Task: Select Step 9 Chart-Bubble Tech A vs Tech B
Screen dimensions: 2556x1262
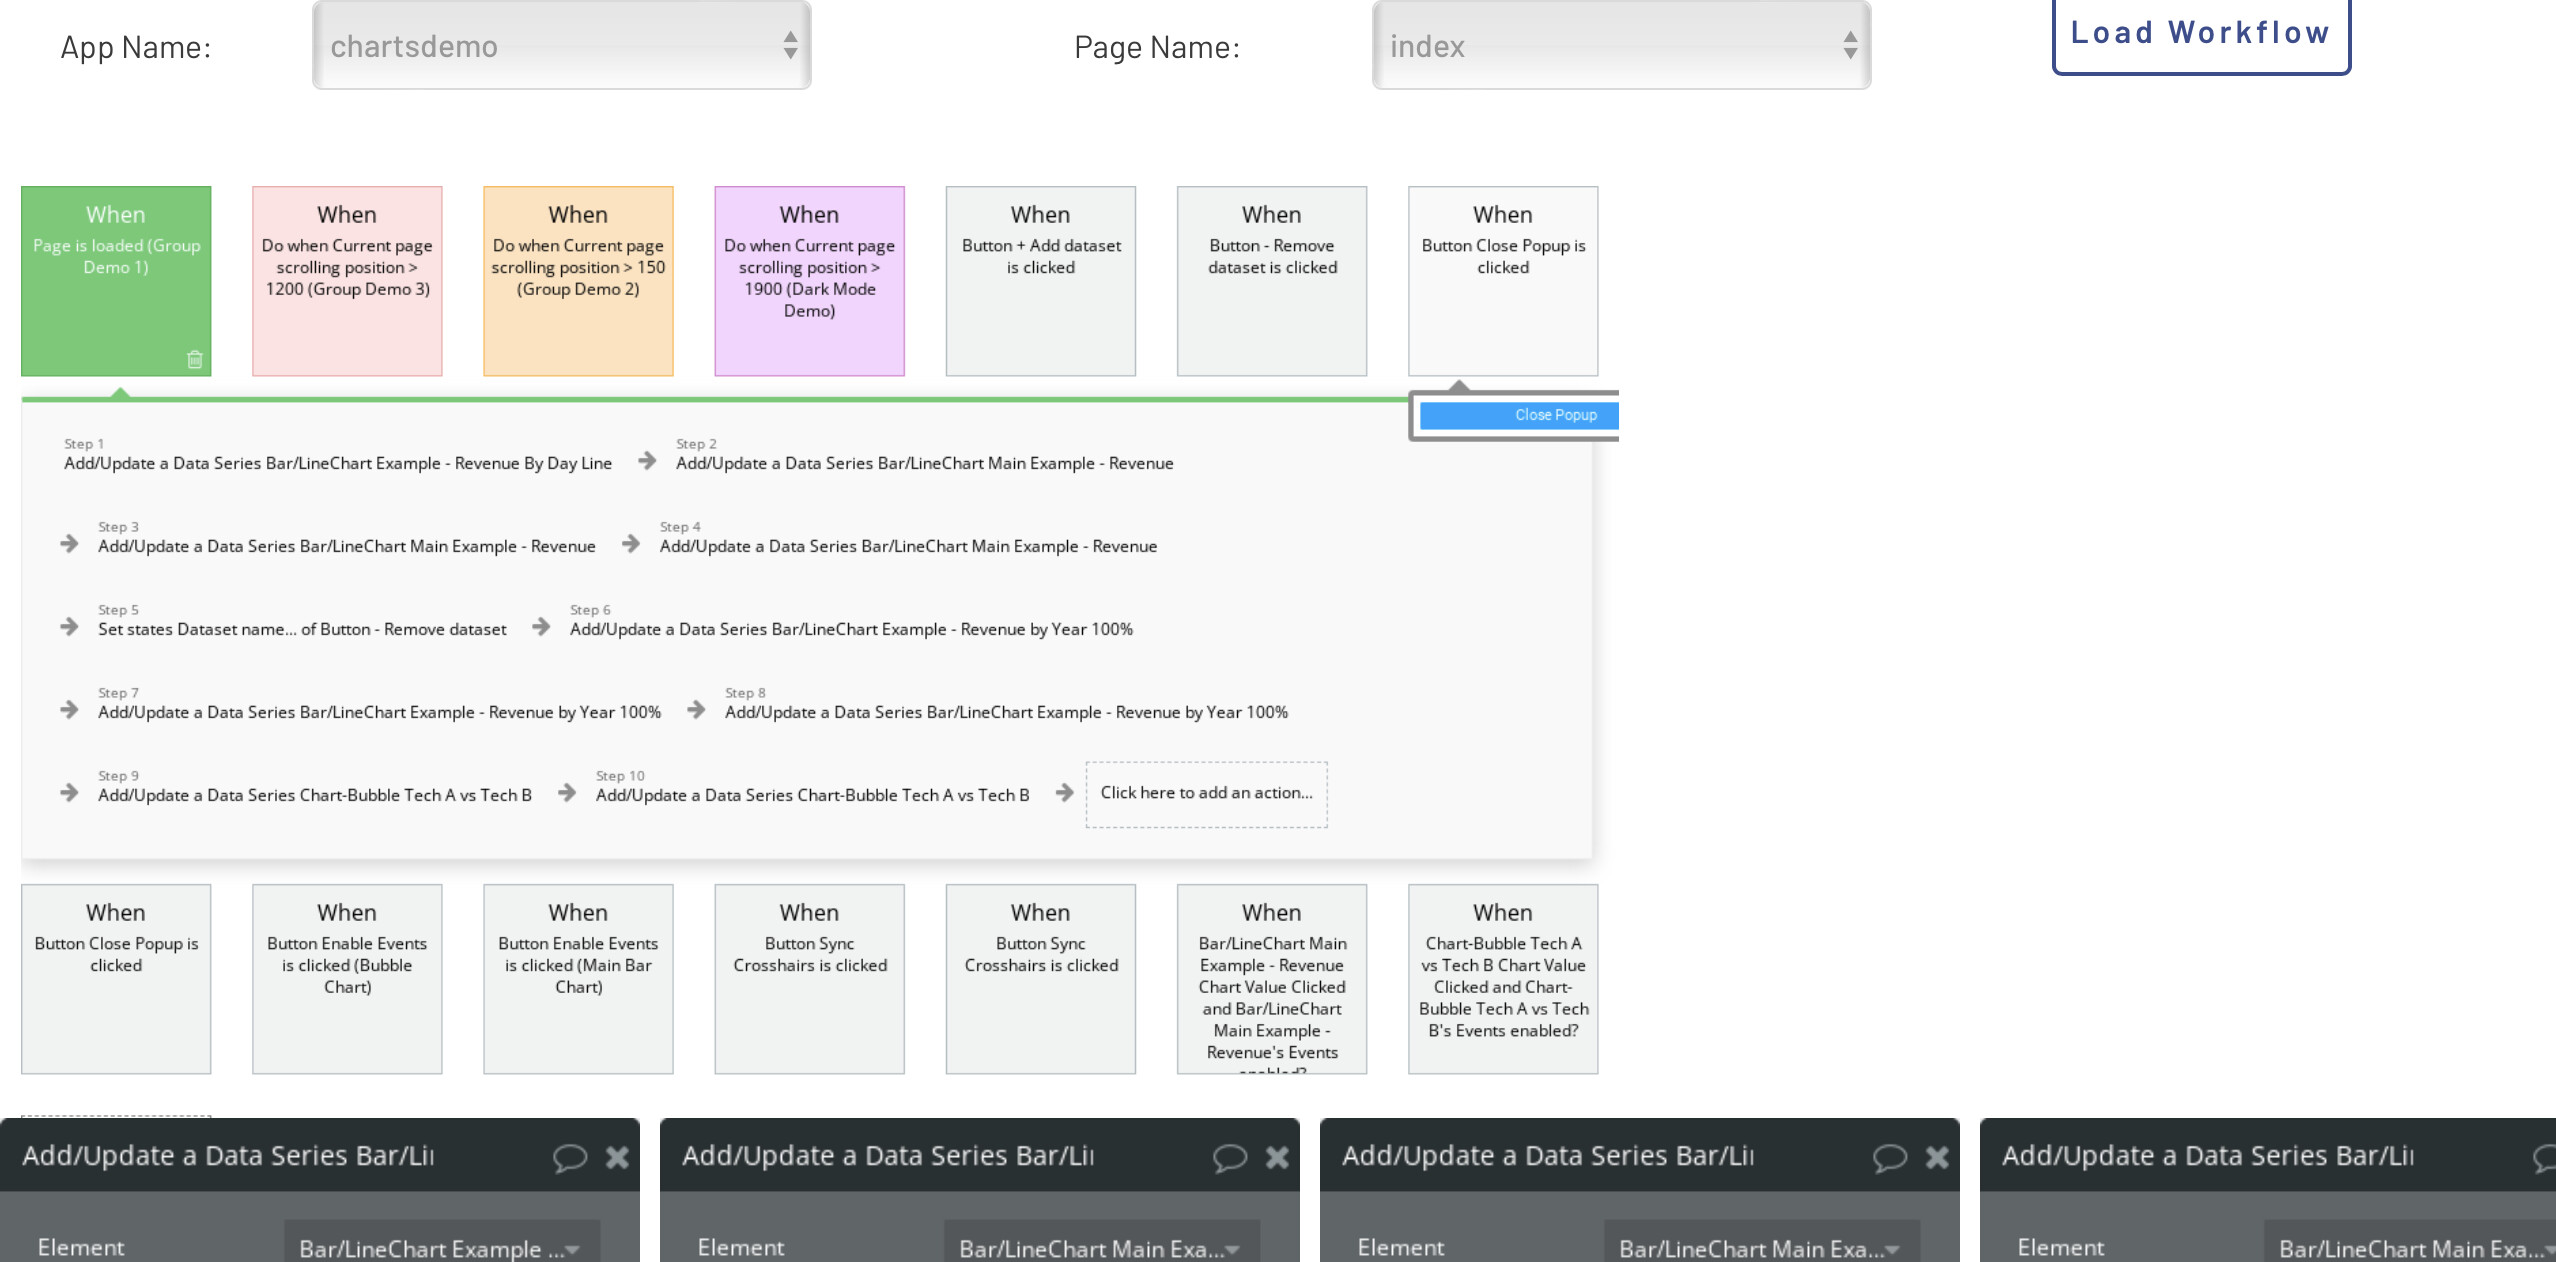Action: [314, 795]
